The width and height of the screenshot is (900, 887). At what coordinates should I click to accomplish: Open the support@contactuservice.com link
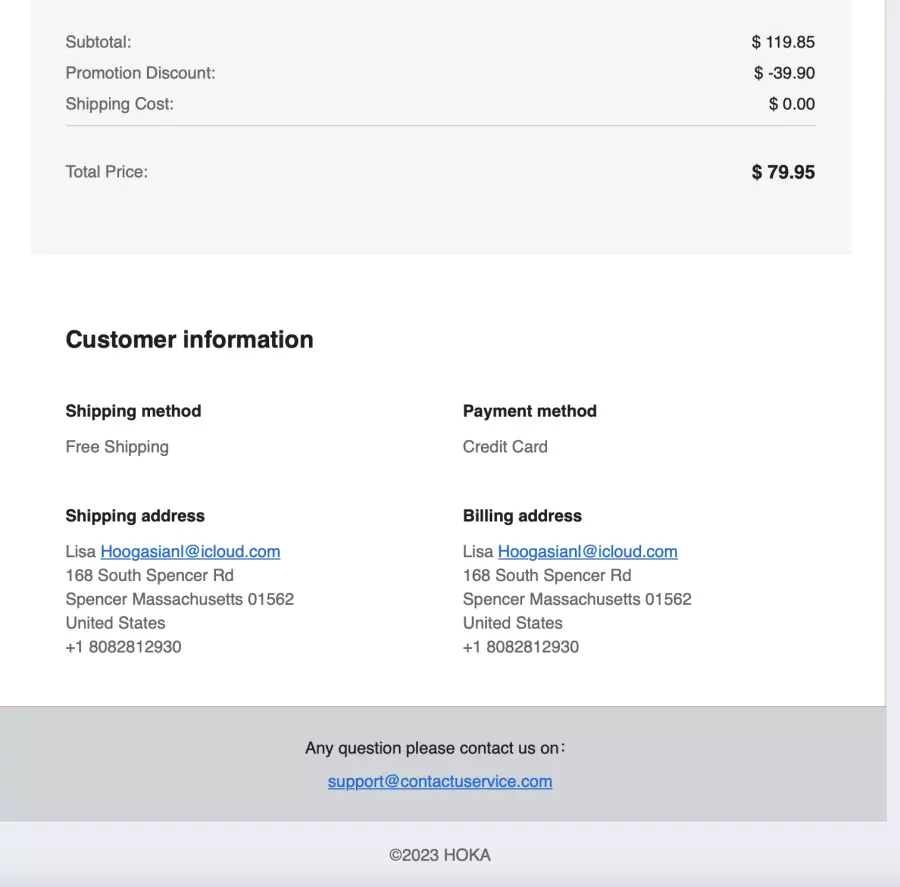point(440,781)
